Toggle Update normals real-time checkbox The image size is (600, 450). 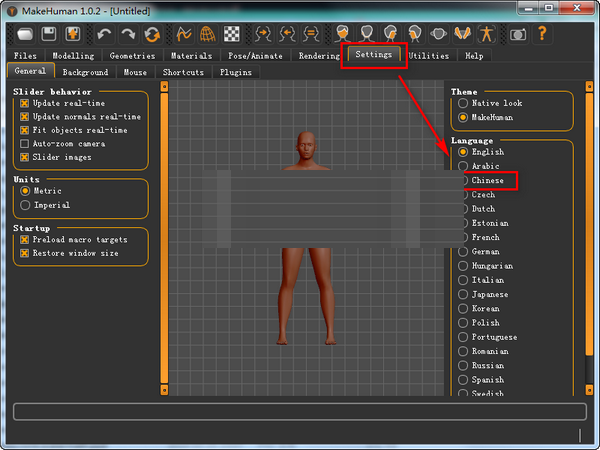24,117
